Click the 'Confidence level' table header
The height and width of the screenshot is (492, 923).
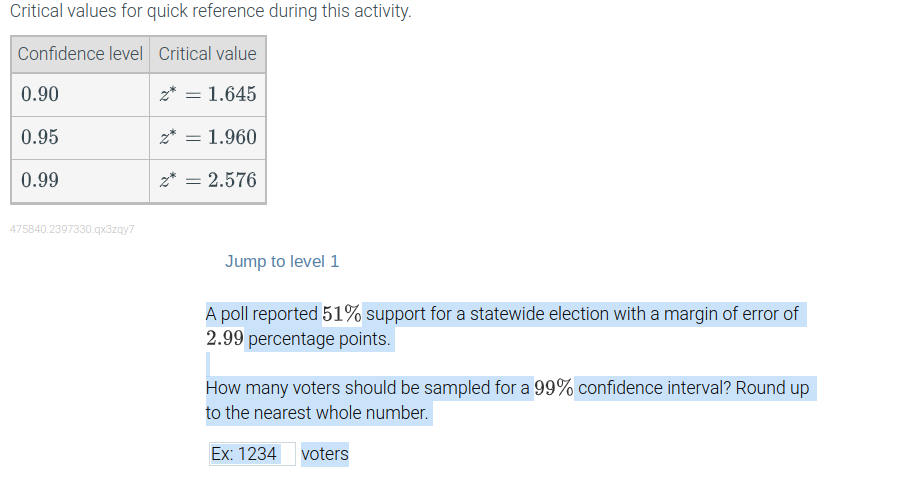pos(80,54)
